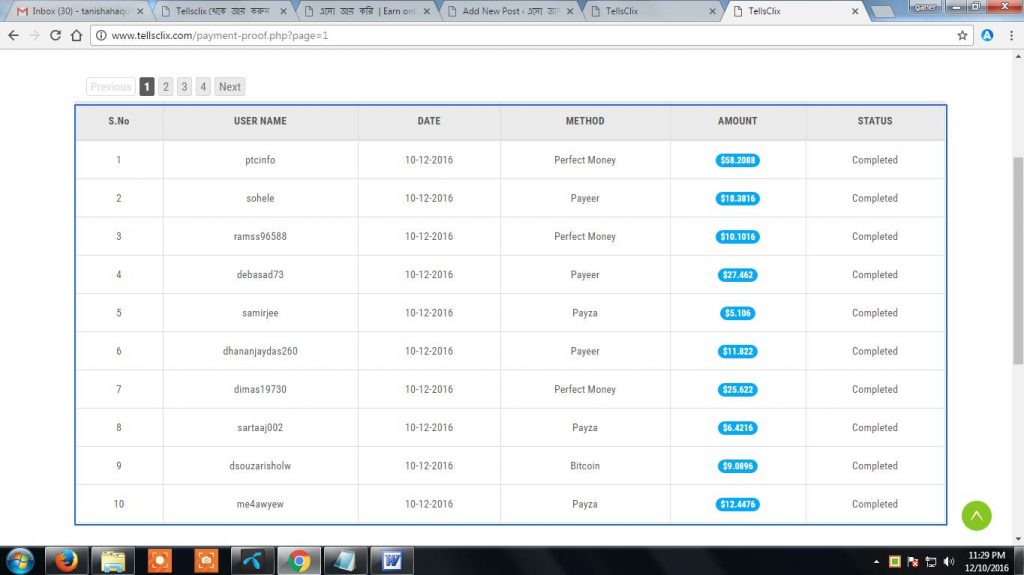Click the Windows Start button
The height and width of the screenshot is (575, 1024).
point(19,560)
